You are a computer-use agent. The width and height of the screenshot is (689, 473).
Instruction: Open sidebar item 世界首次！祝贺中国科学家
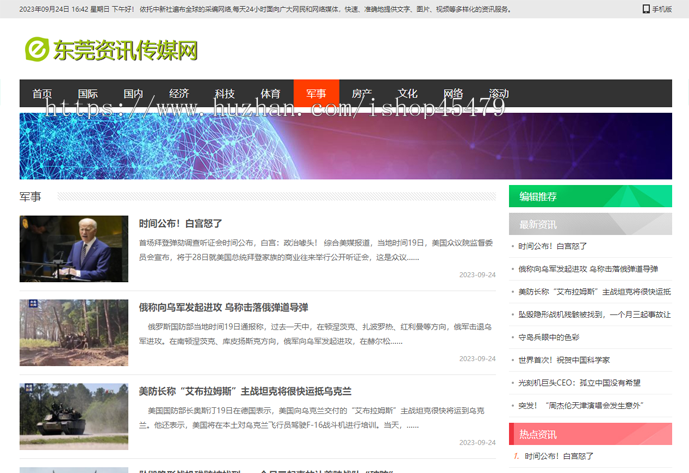(564, 360)
